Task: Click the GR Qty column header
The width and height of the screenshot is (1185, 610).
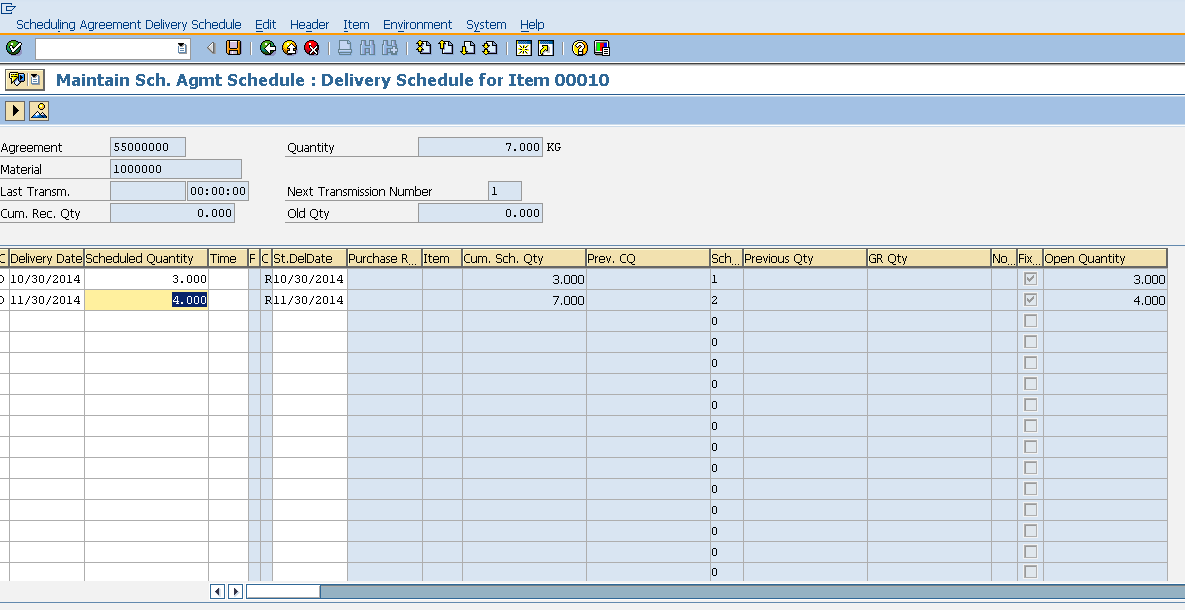Action: click(929, 259)
